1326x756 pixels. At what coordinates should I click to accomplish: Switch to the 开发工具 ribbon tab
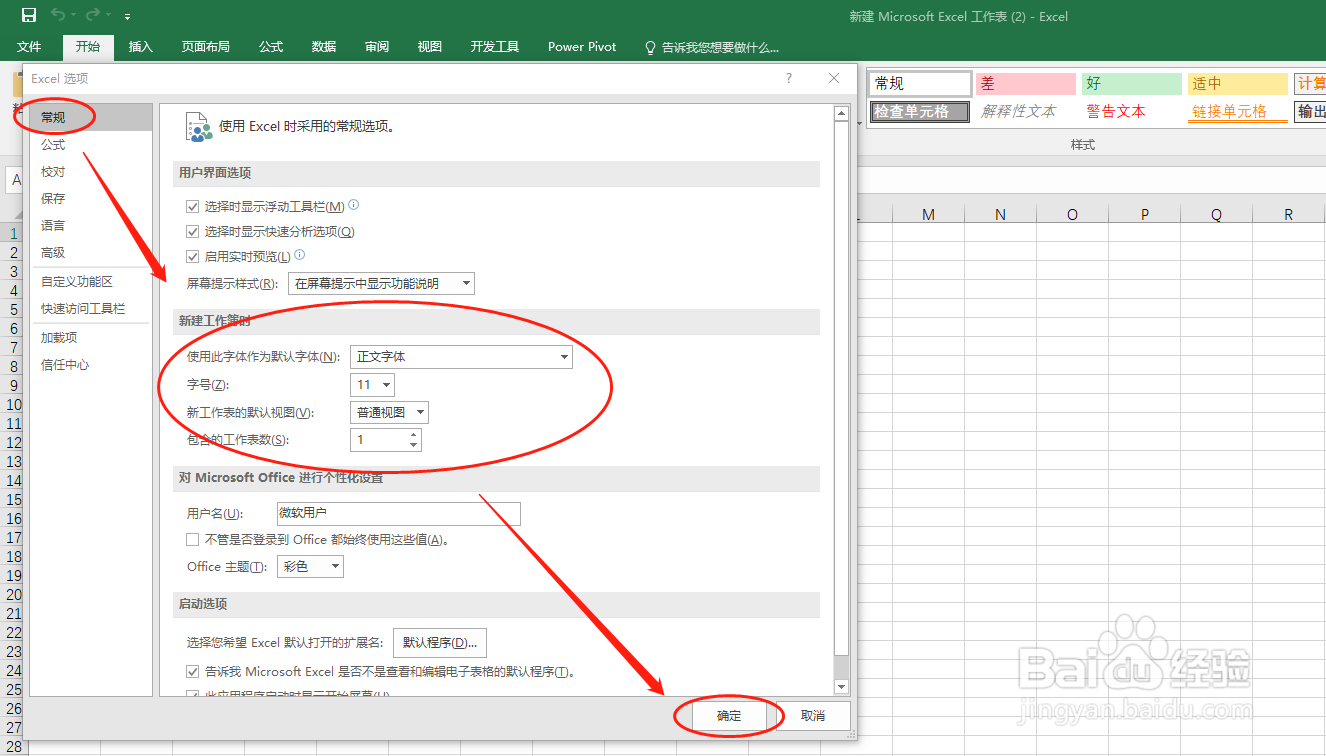tap(495, 47)
